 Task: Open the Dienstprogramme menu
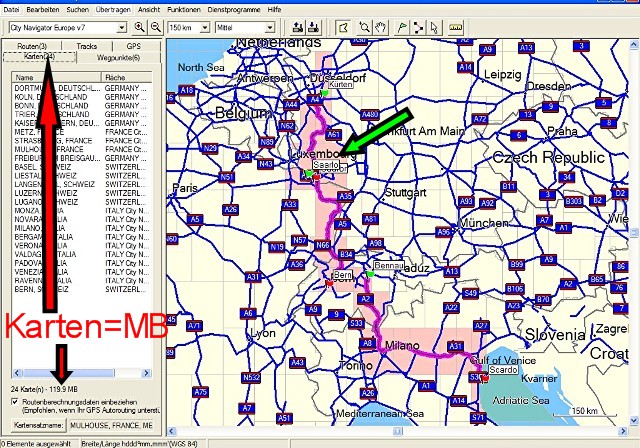234,9
